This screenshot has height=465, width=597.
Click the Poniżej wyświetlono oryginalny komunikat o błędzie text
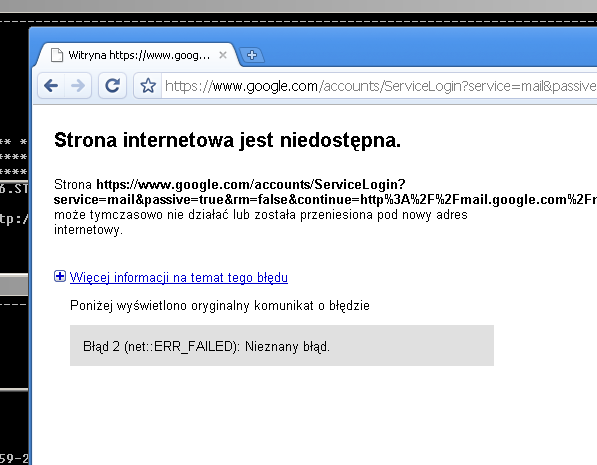[220, 306]
